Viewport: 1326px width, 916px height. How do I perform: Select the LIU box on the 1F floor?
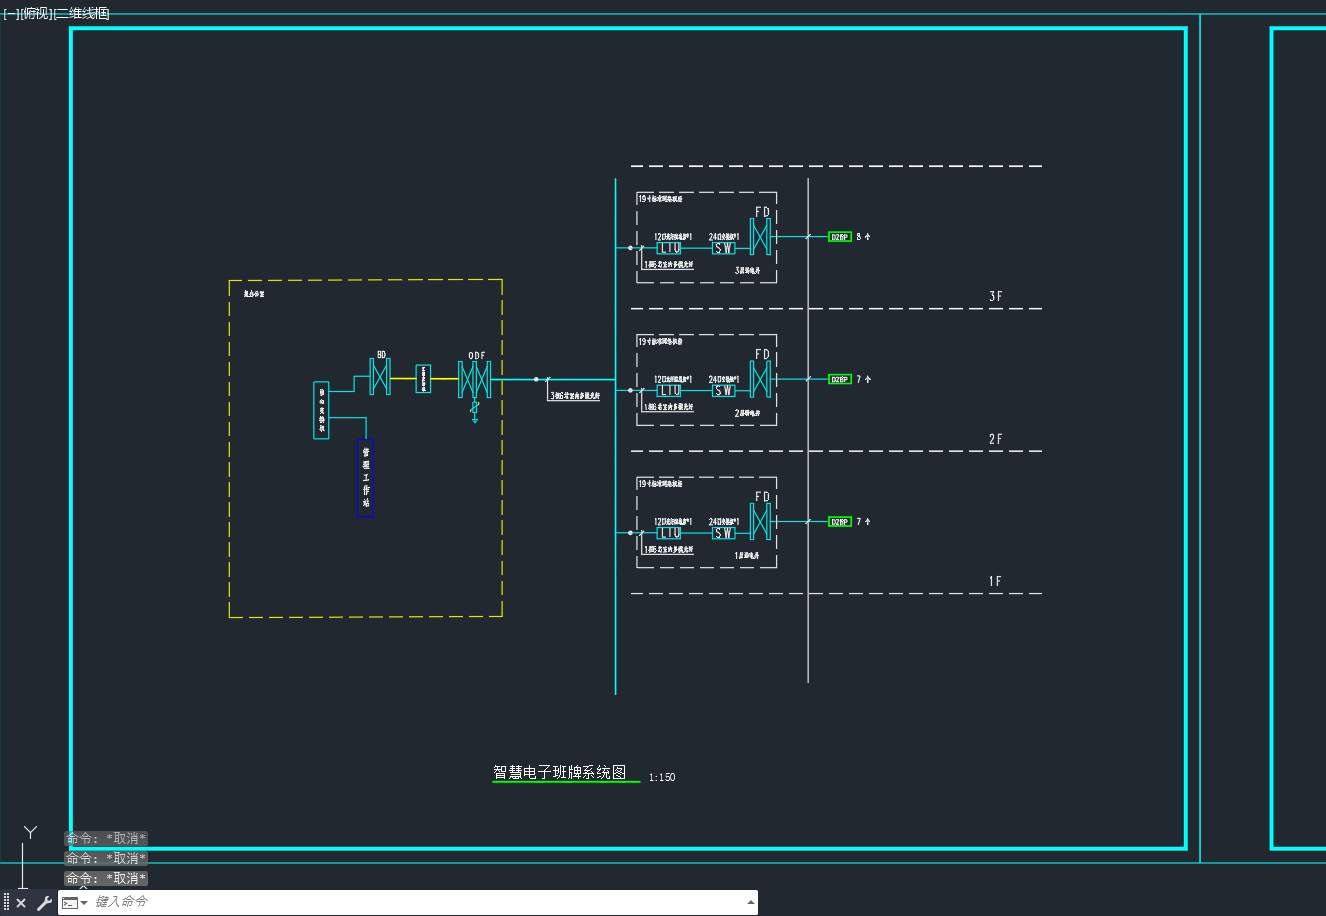pos(669,533)
